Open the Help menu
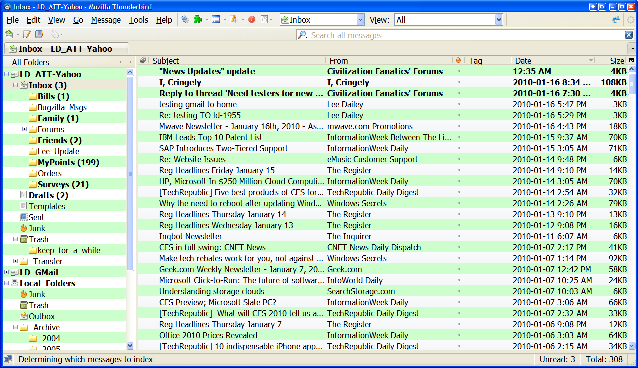 coord(164,20)
